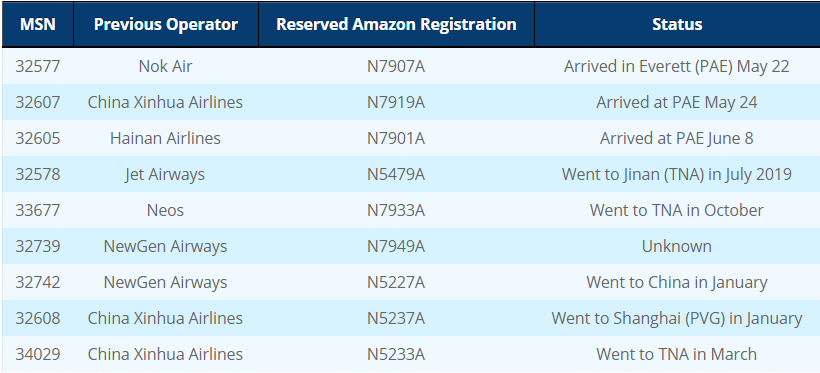Select Hainan Airlines cell
This screenshot has width=820, height=373.
pos(166,139)
